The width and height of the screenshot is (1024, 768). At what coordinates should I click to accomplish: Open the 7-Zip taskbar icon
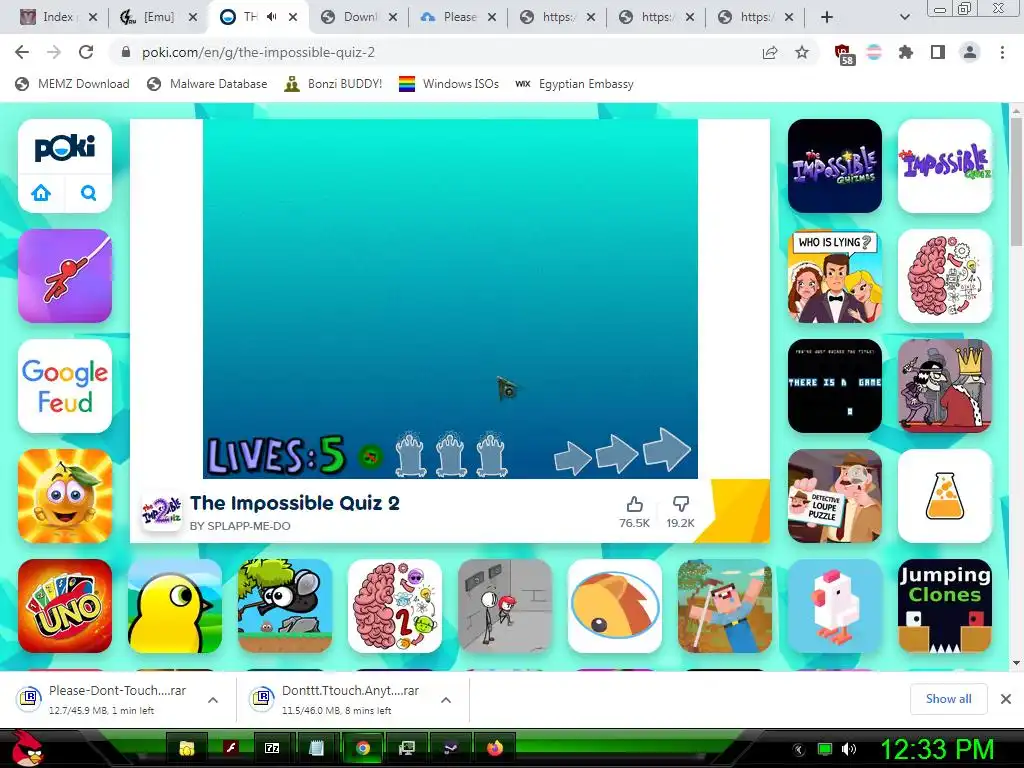[x=272, y=748]
